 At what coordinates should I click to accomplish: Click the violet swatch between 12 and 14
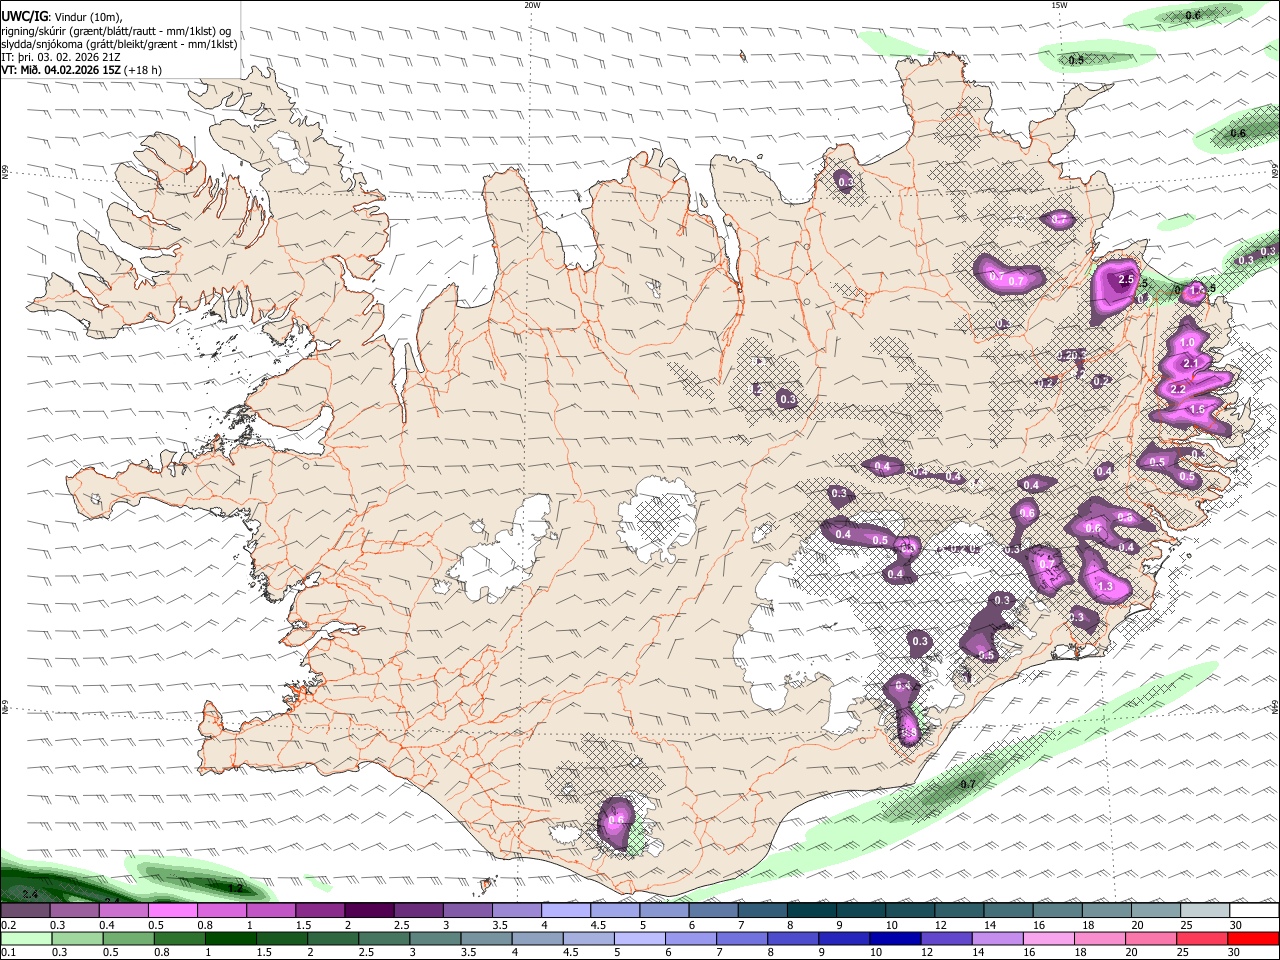point(947,938)
